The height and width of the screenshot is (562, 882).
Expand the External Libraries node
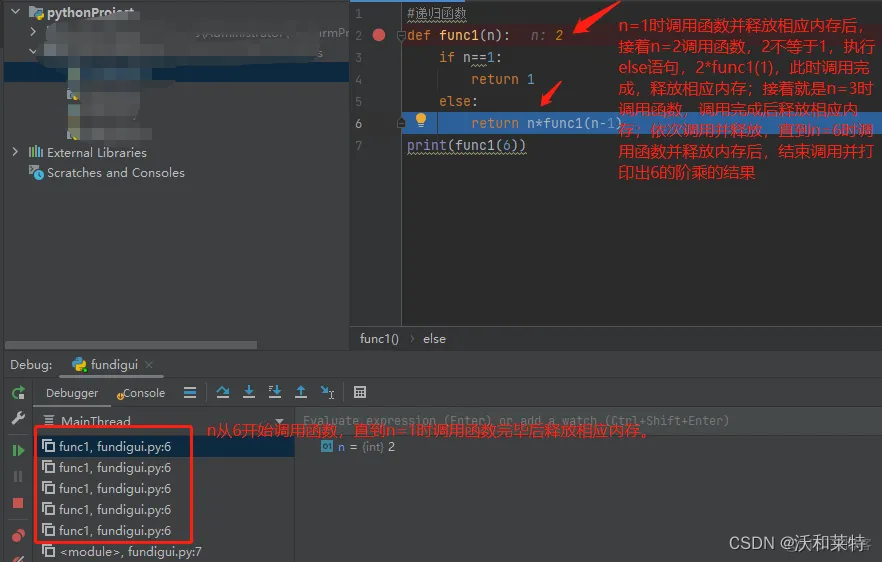pos(15,152)
